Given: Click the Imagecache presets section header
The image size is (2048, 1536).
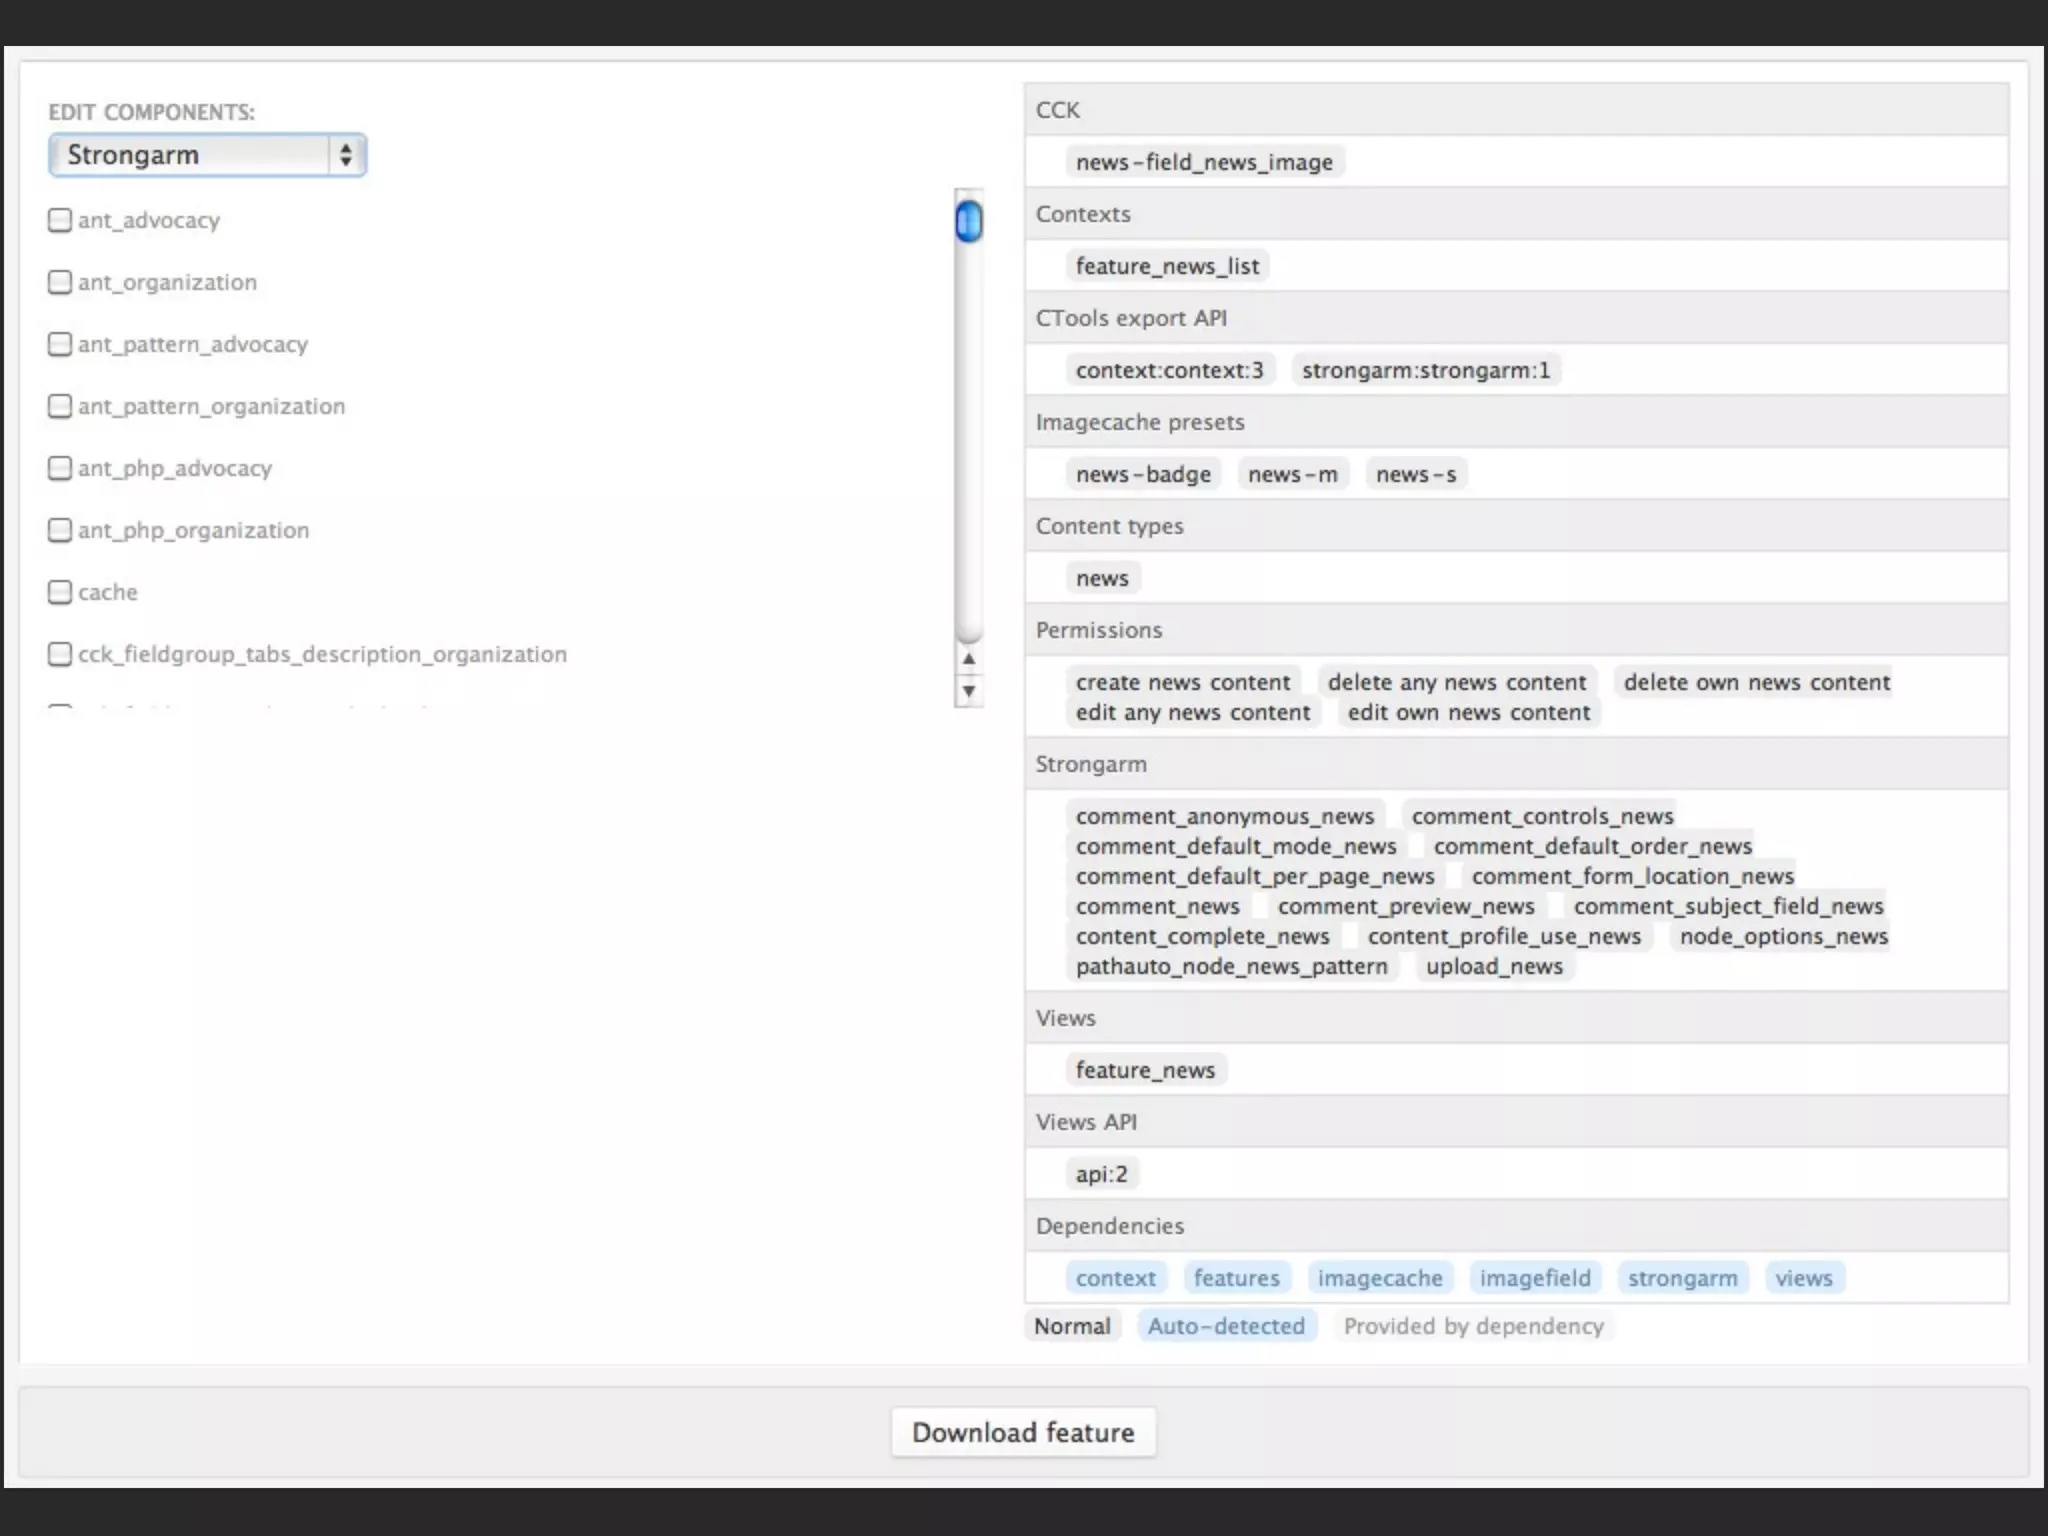Looking at the screenshot, I should point(1516,422).
